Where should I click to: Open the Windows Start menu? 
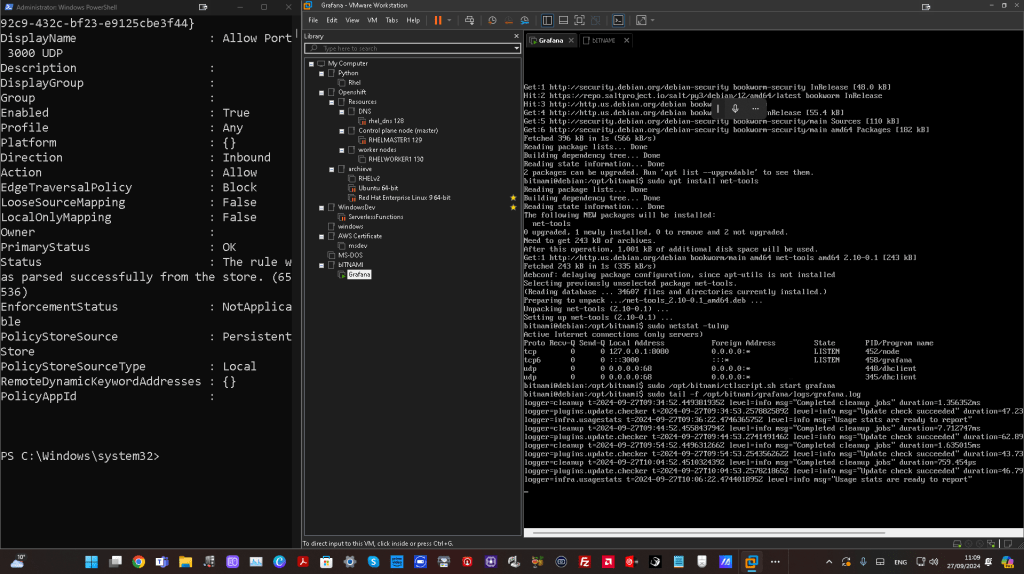[91, 562]
